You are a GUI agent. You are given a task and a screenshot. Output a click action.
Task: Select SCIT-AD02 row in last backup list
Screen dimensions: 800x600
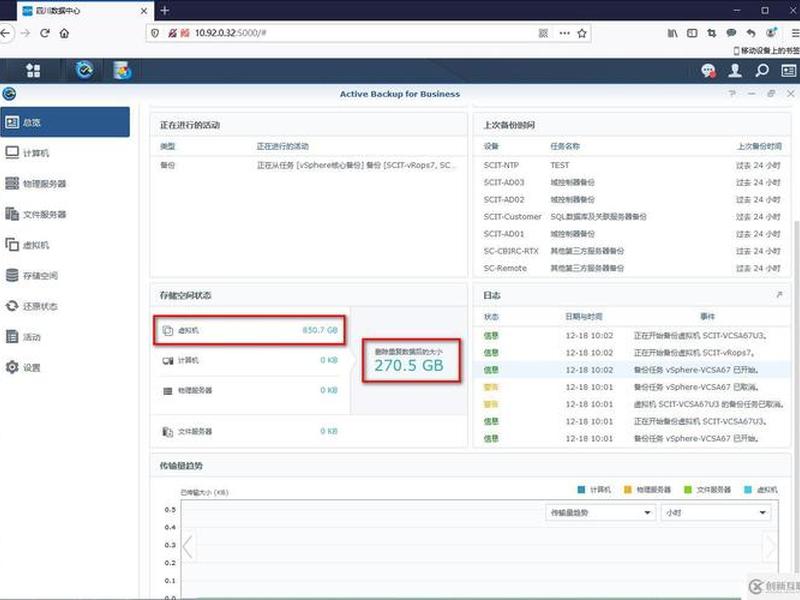[632, 199]
